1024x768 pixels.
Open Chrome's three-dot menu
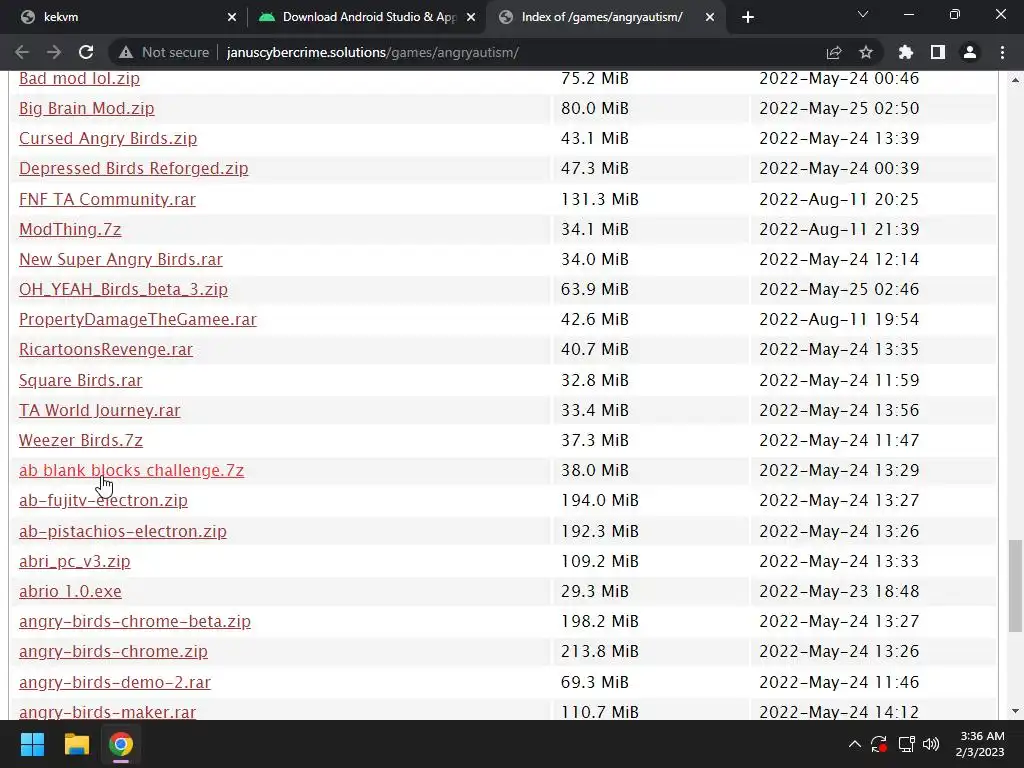[x=1002, y=52]
